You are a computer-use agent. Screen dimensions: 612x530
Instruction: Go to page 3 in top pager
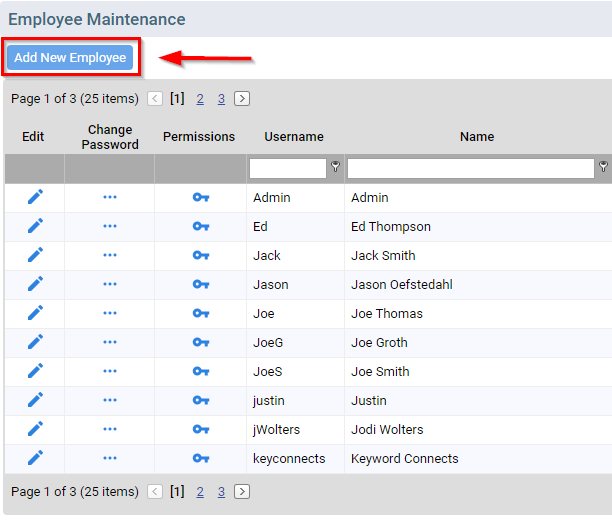(x=221, y=99)
